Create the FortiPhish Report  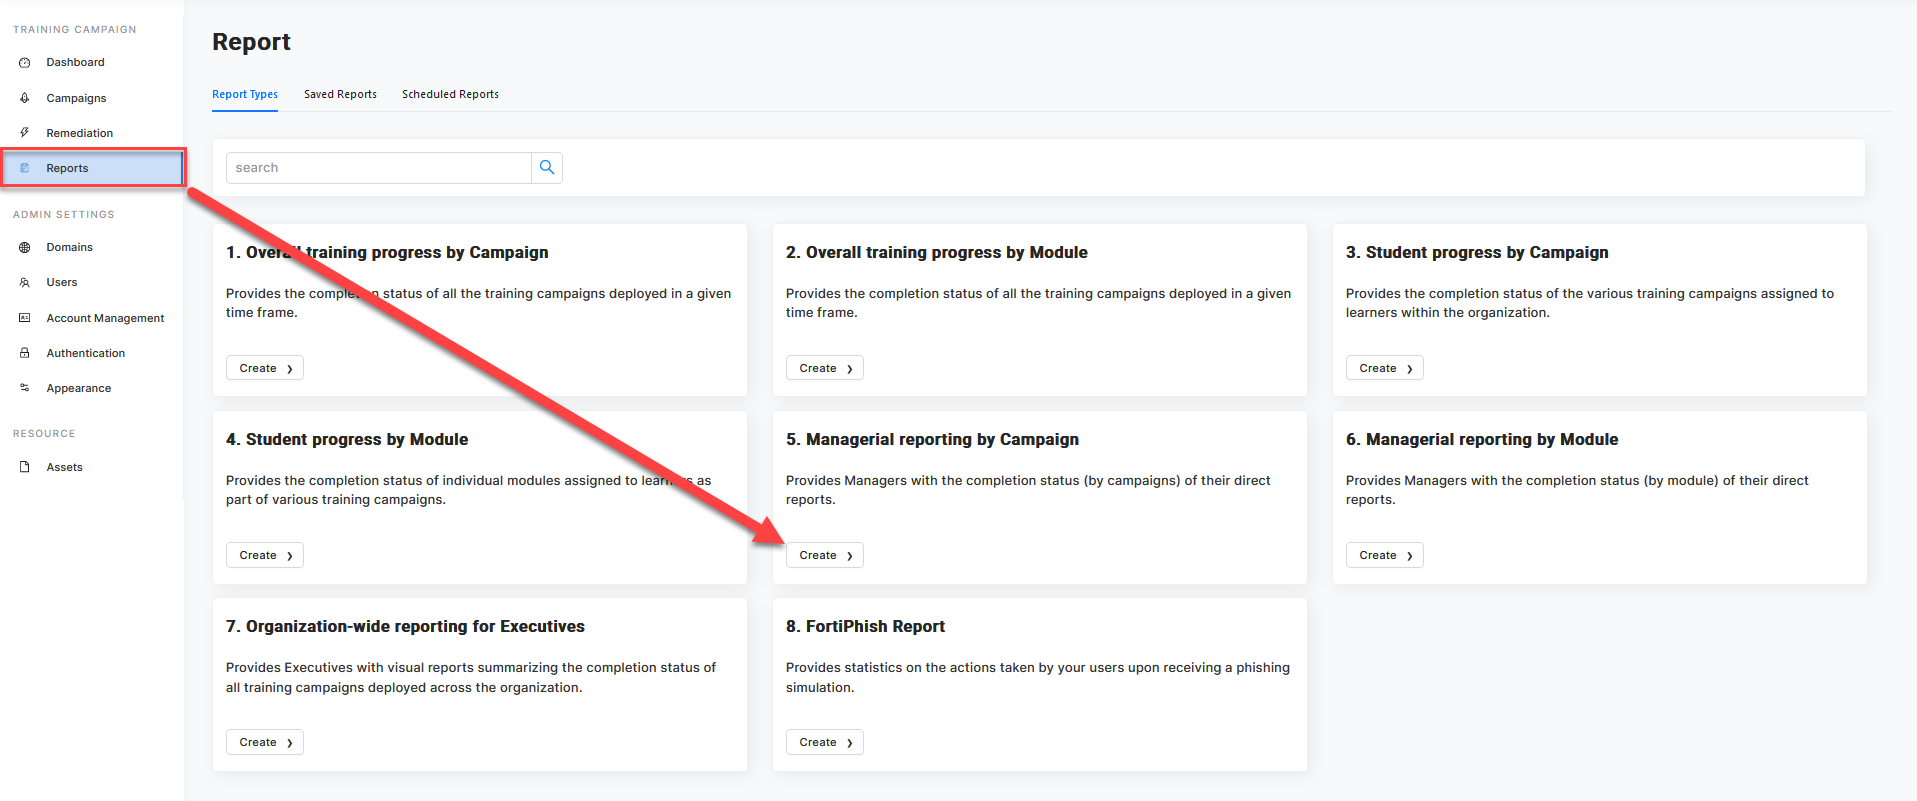[x=825, y=742]
